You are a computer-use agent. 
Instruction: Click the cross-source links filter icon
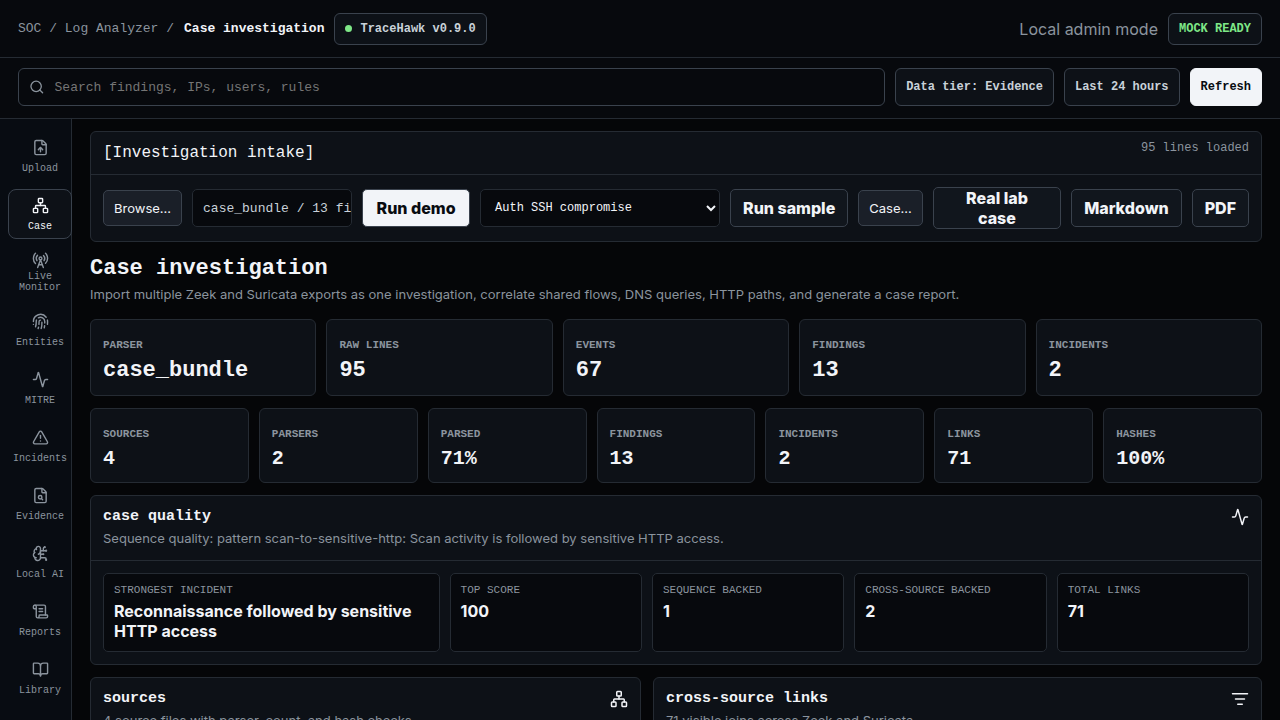[1240, 699]
